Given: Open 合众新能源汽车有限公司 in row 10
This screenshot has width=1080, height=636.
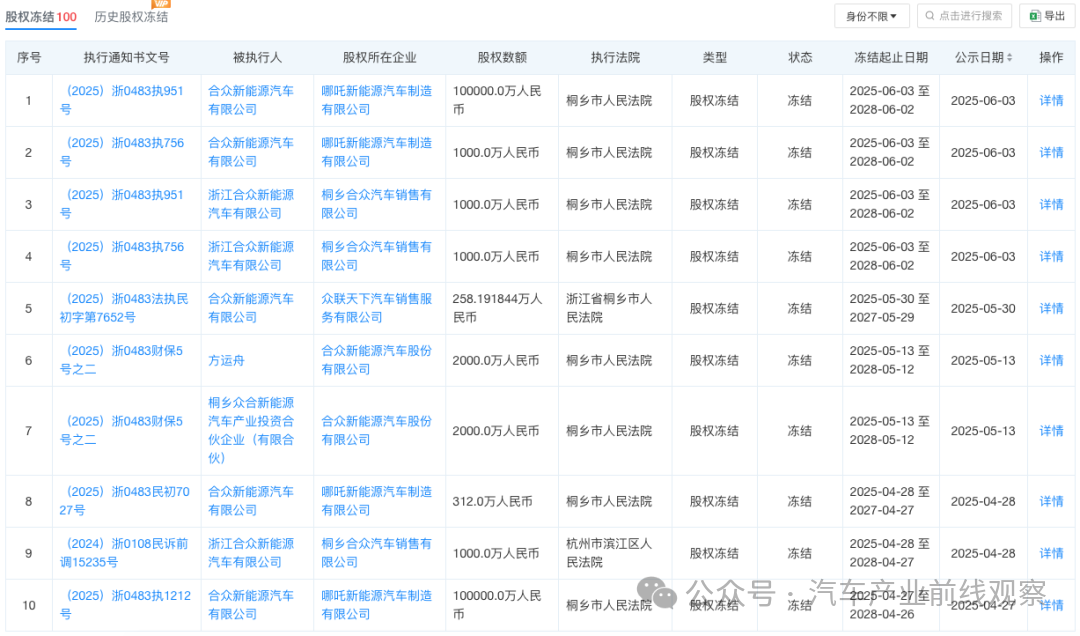Looking at the screenshot, I should click(x=251, y=605).
